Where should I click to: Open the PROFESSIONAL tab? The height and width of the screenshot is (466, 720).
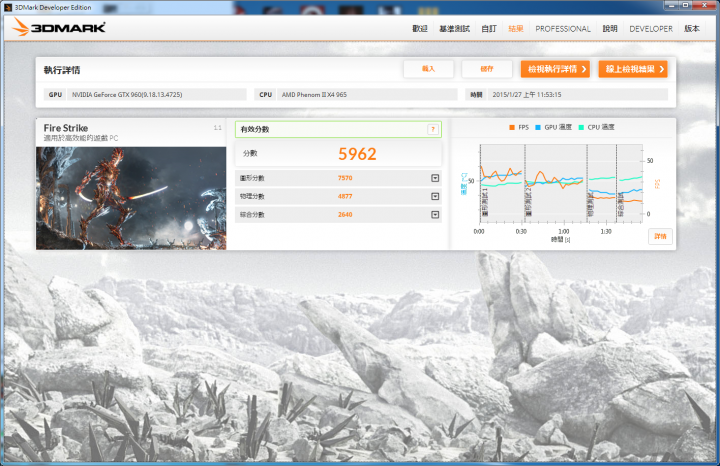[x=563, y=29]
